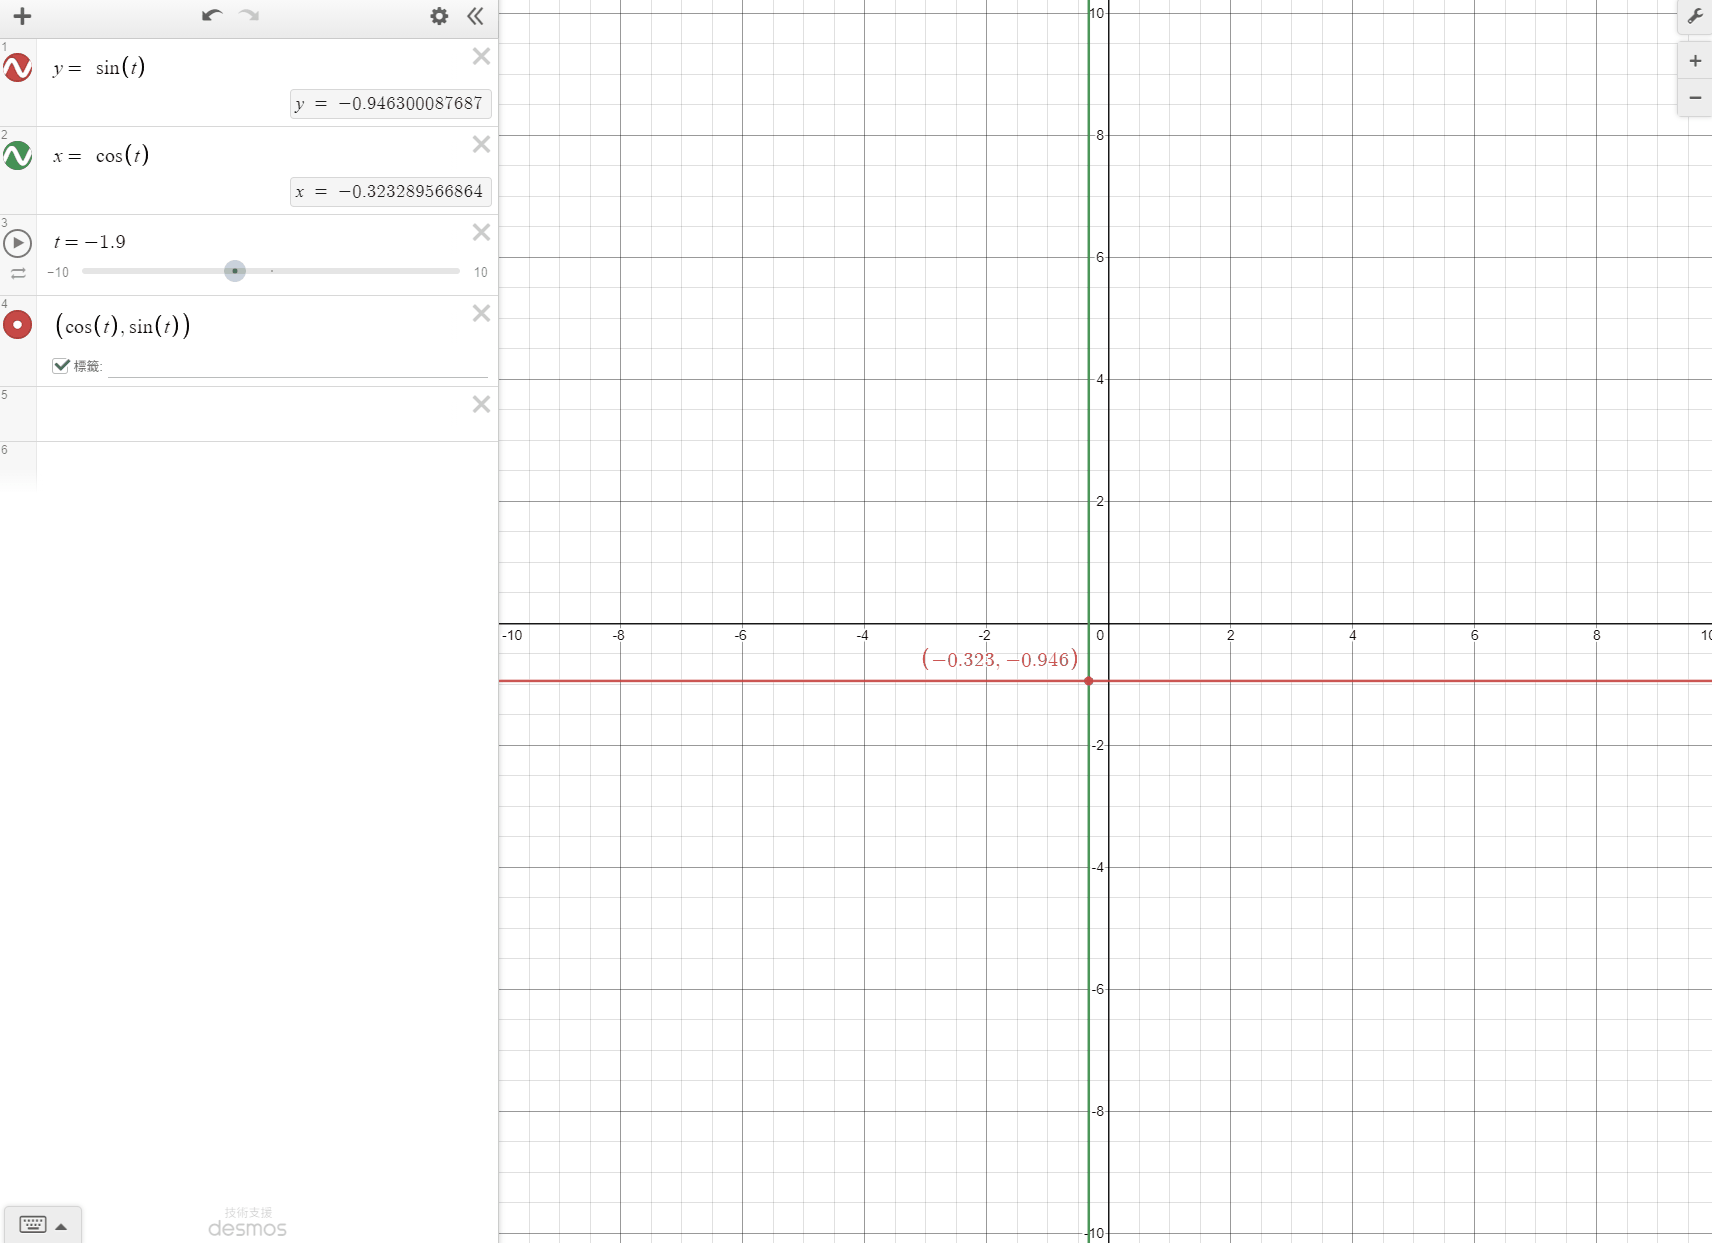Zoom in on the graph
Viewport: 1712px width, 1243px height.
1695,61
